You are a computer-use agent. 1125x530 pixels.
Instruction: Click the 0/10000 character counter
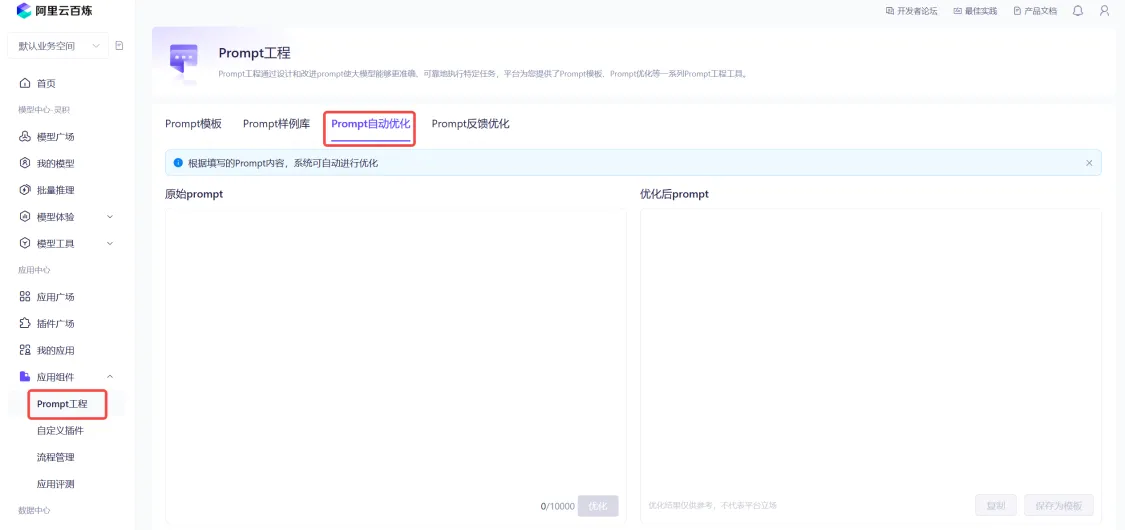tap(557, 506)
